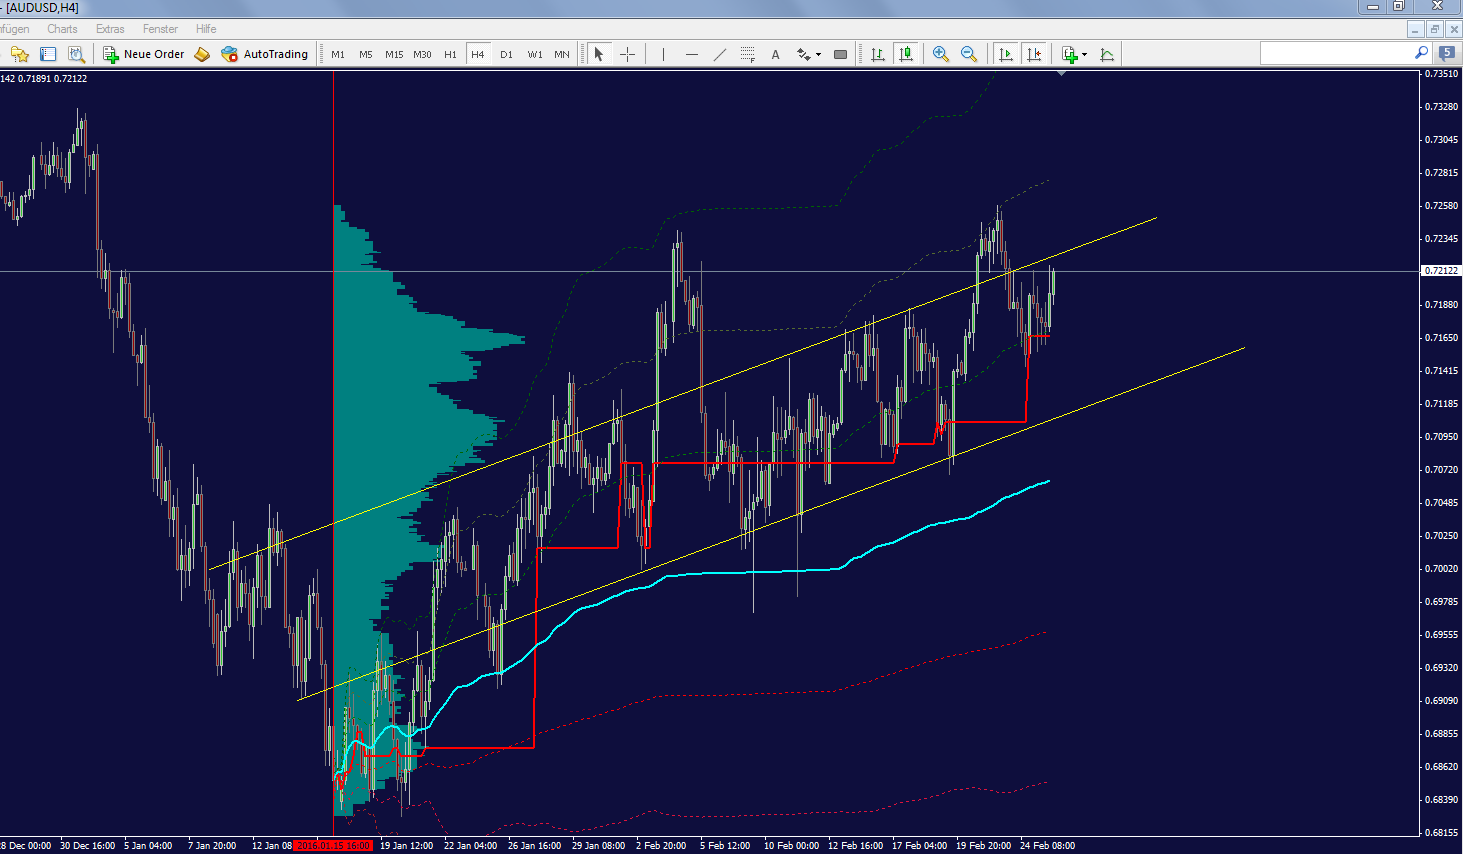Switch timeframe to MN
This screenshot has height=854, width=1463.
(562, 54)
